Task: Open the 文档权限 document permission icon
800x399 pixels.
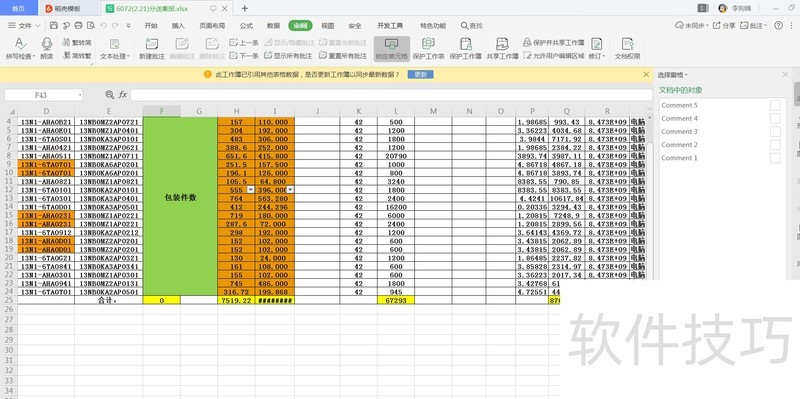Action: click(628, 44)
